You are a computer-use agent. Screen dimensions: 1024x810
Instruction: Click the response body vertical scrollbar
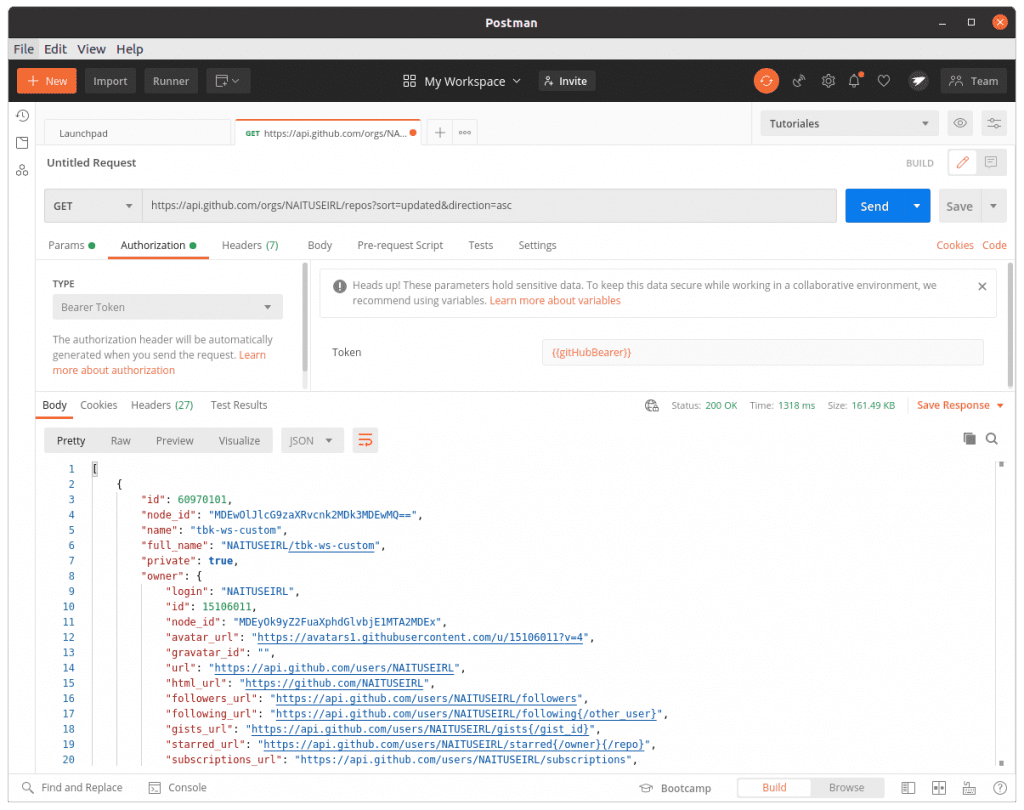click(1000, 614)
